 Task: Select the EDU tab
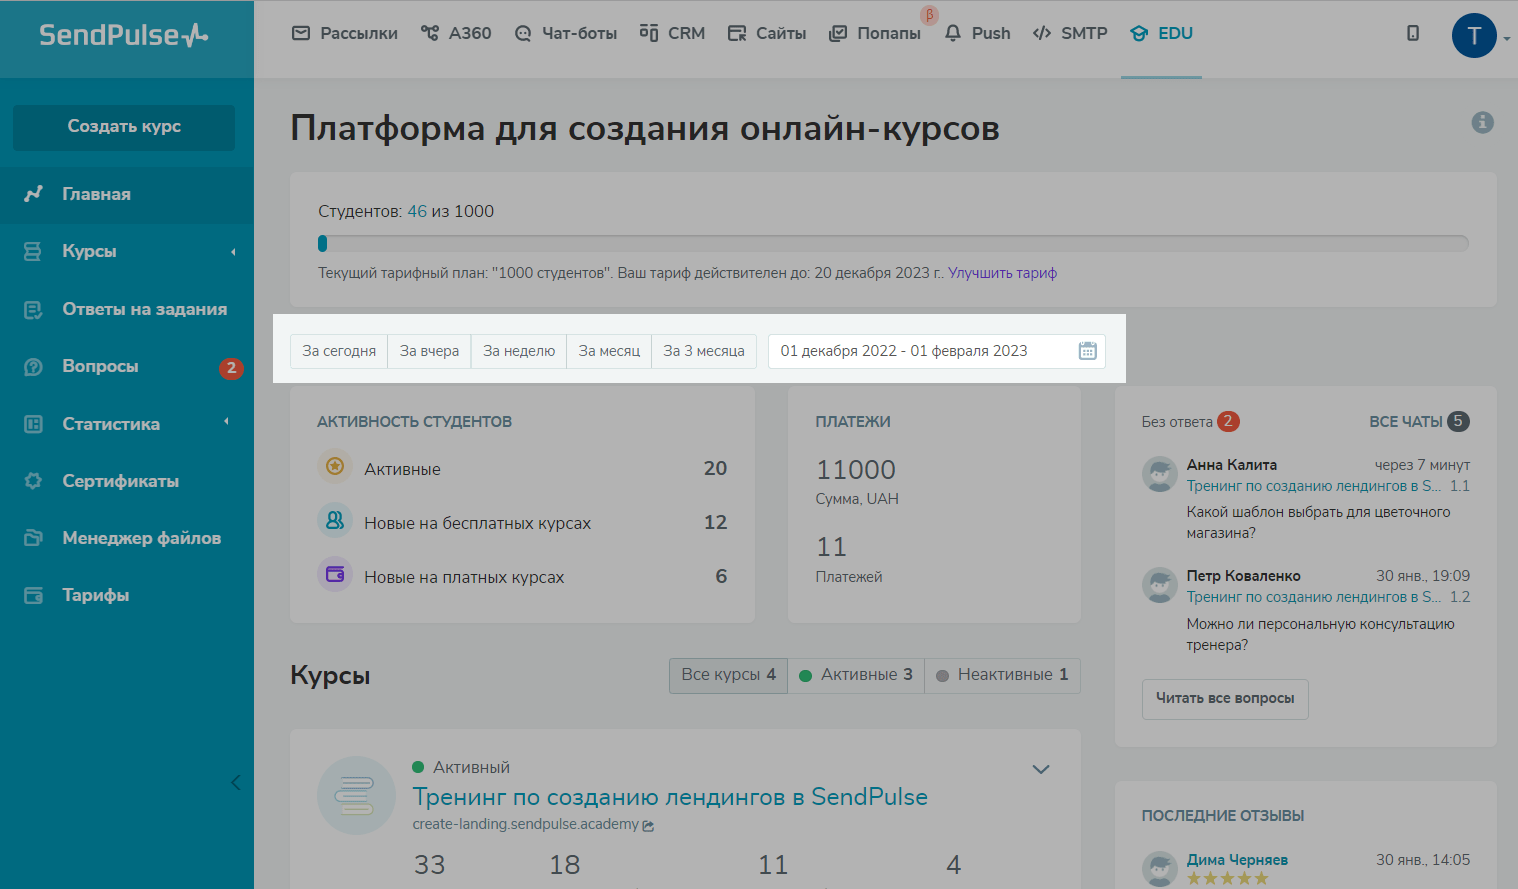click(1161, 33)
